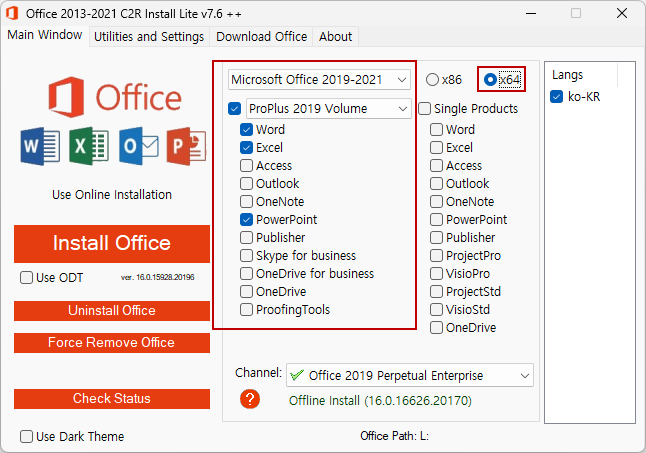The width and height of the screenshot is (646, 453).
Task: Select the x86 architecture radio button
Action: pos(444,79)
